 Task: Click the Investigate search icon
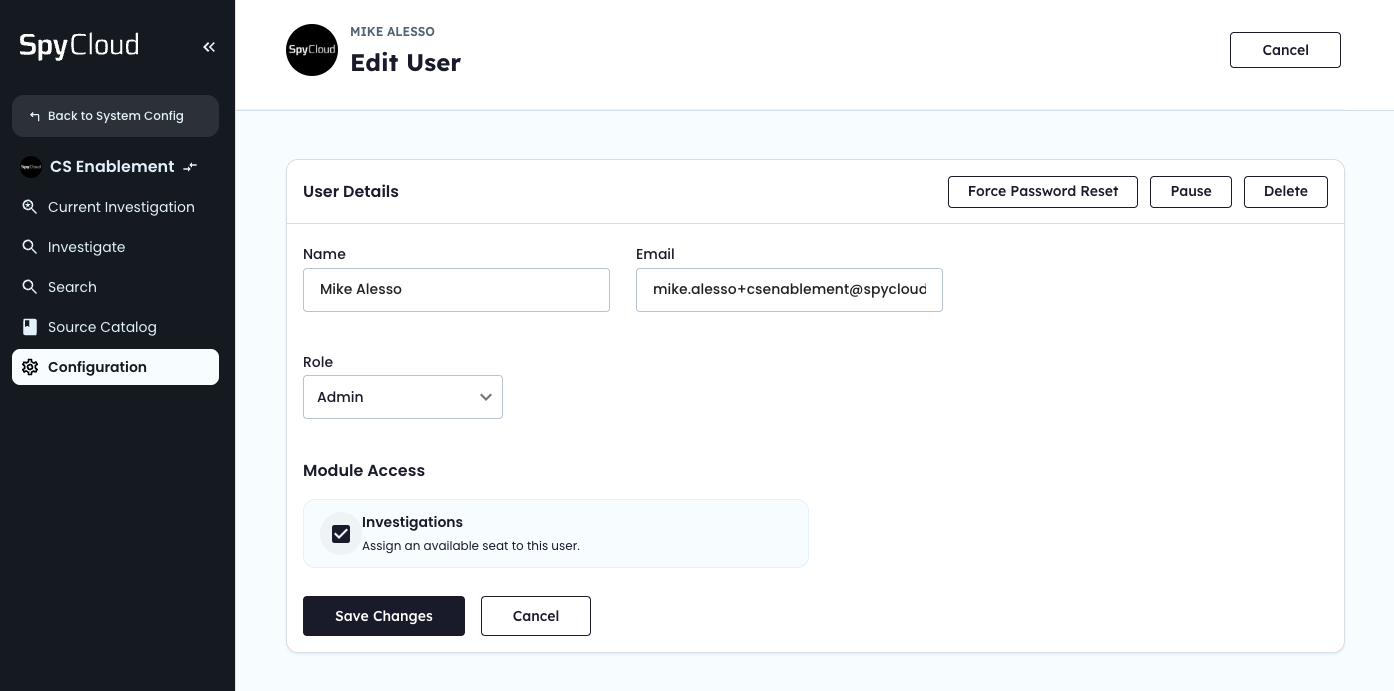click(x=30, y=247)
